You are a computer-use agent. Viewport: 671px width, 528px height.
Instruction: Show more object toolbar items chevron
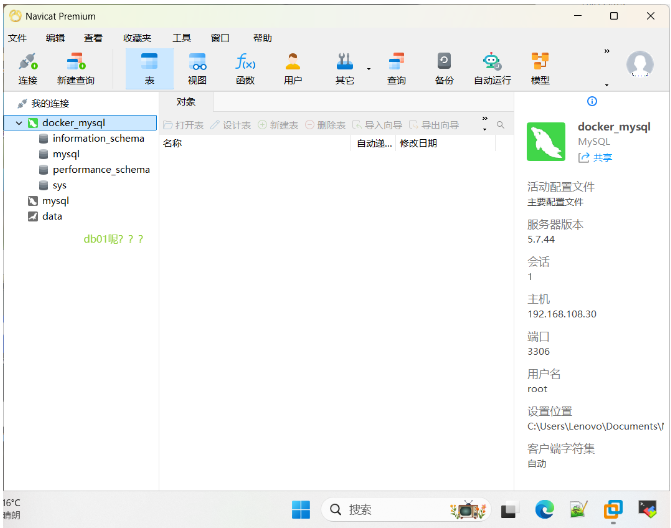coord(485,119)
